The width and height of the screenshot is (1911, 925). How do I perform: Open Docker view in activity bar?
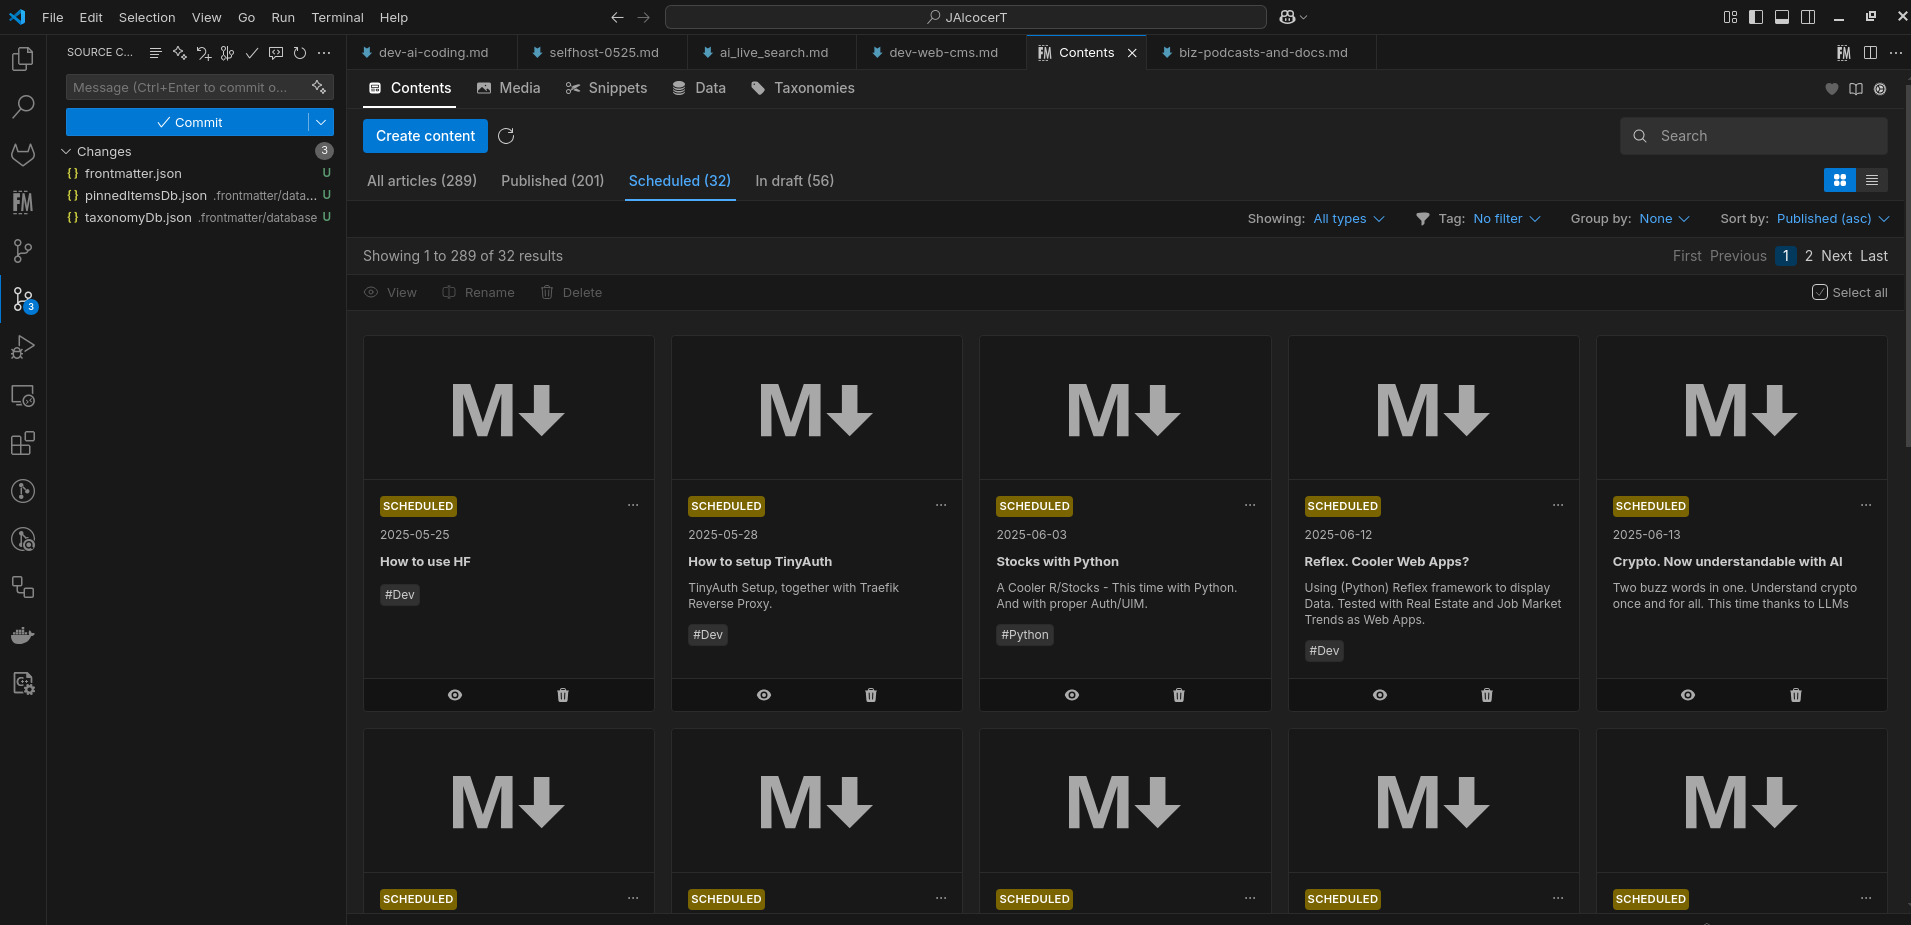point(22,635)
